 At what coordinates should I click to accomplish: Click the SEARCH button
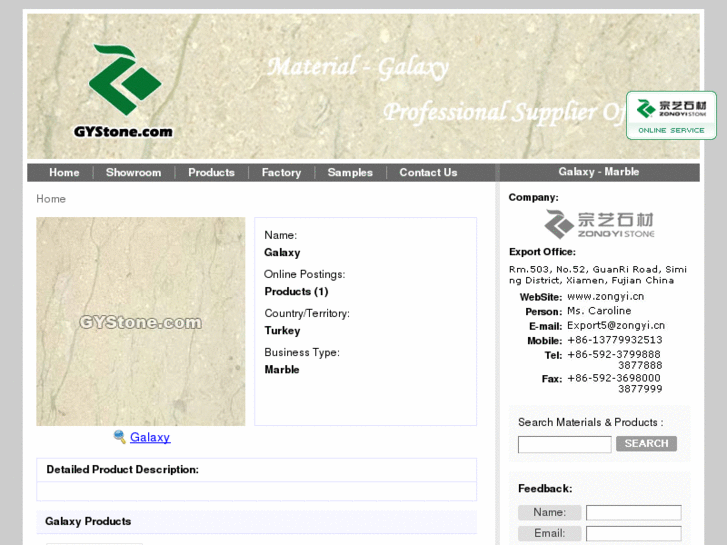pyautogui.click(x=646, y=443)
